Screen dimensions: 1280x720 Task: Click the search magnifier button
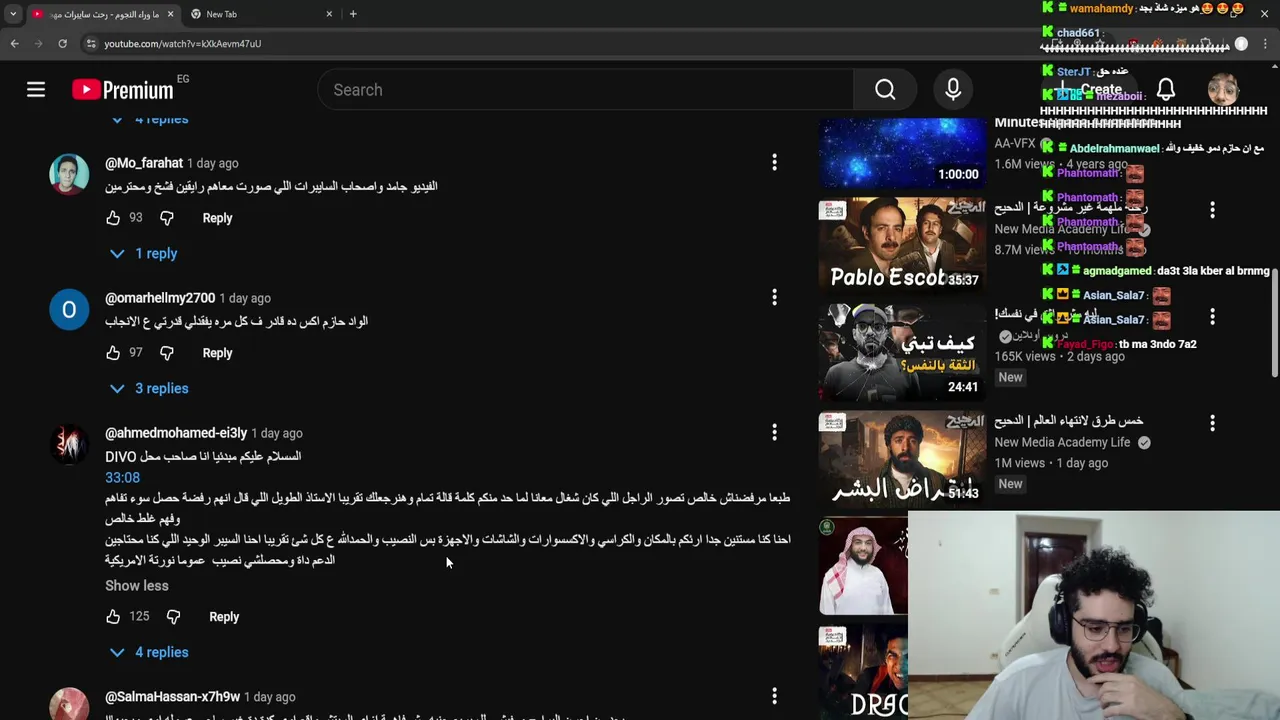885,90
